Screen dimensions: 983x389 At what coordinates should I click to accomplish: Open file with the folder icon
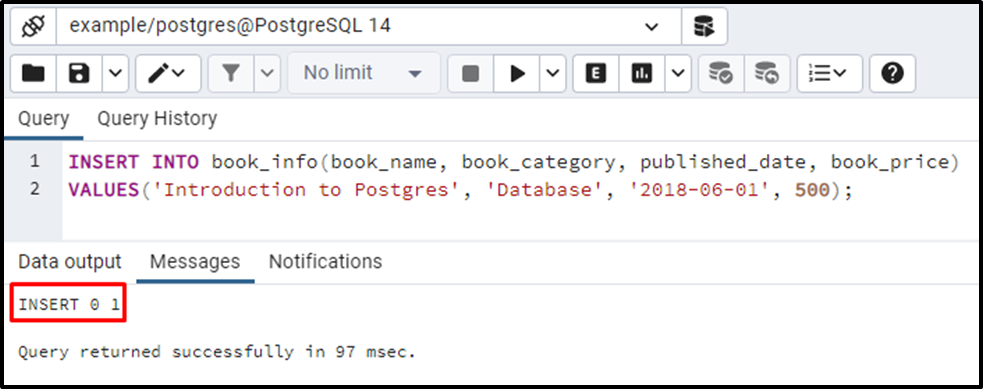coord(33,73)
